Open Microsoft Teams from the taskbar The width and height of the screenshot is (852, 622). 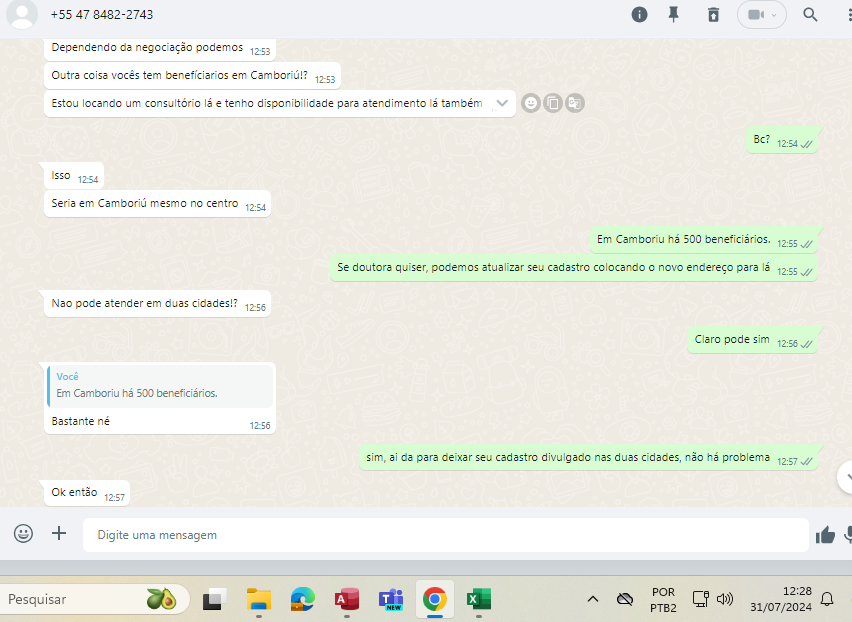[391, 599]
